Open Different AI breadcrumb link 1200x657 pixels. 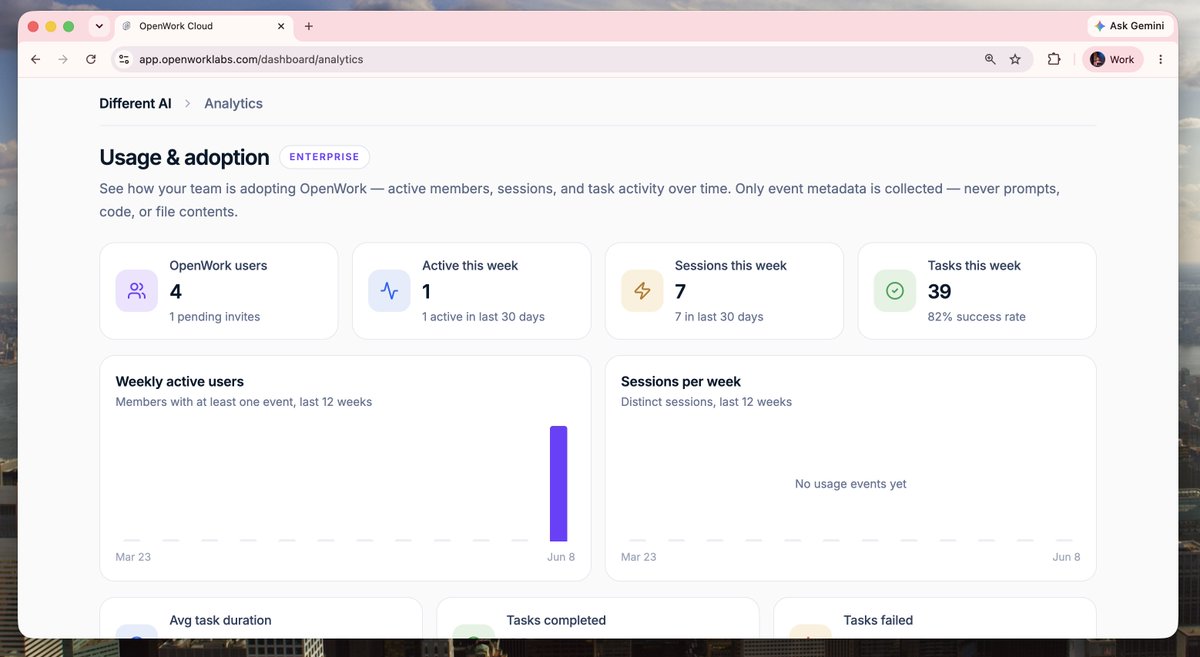click(135, 103)
